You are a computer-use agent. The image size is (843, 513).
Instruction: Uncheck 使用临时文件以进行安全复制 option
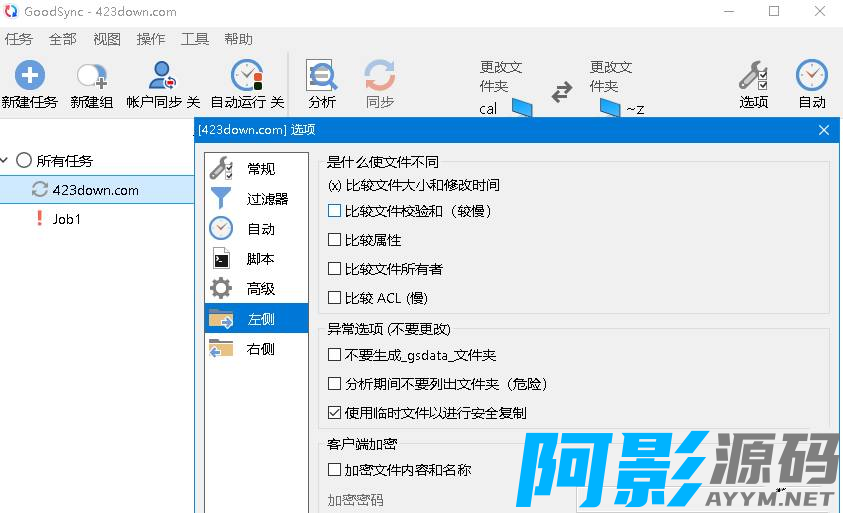pyautogui.click(x=334, y=412)
